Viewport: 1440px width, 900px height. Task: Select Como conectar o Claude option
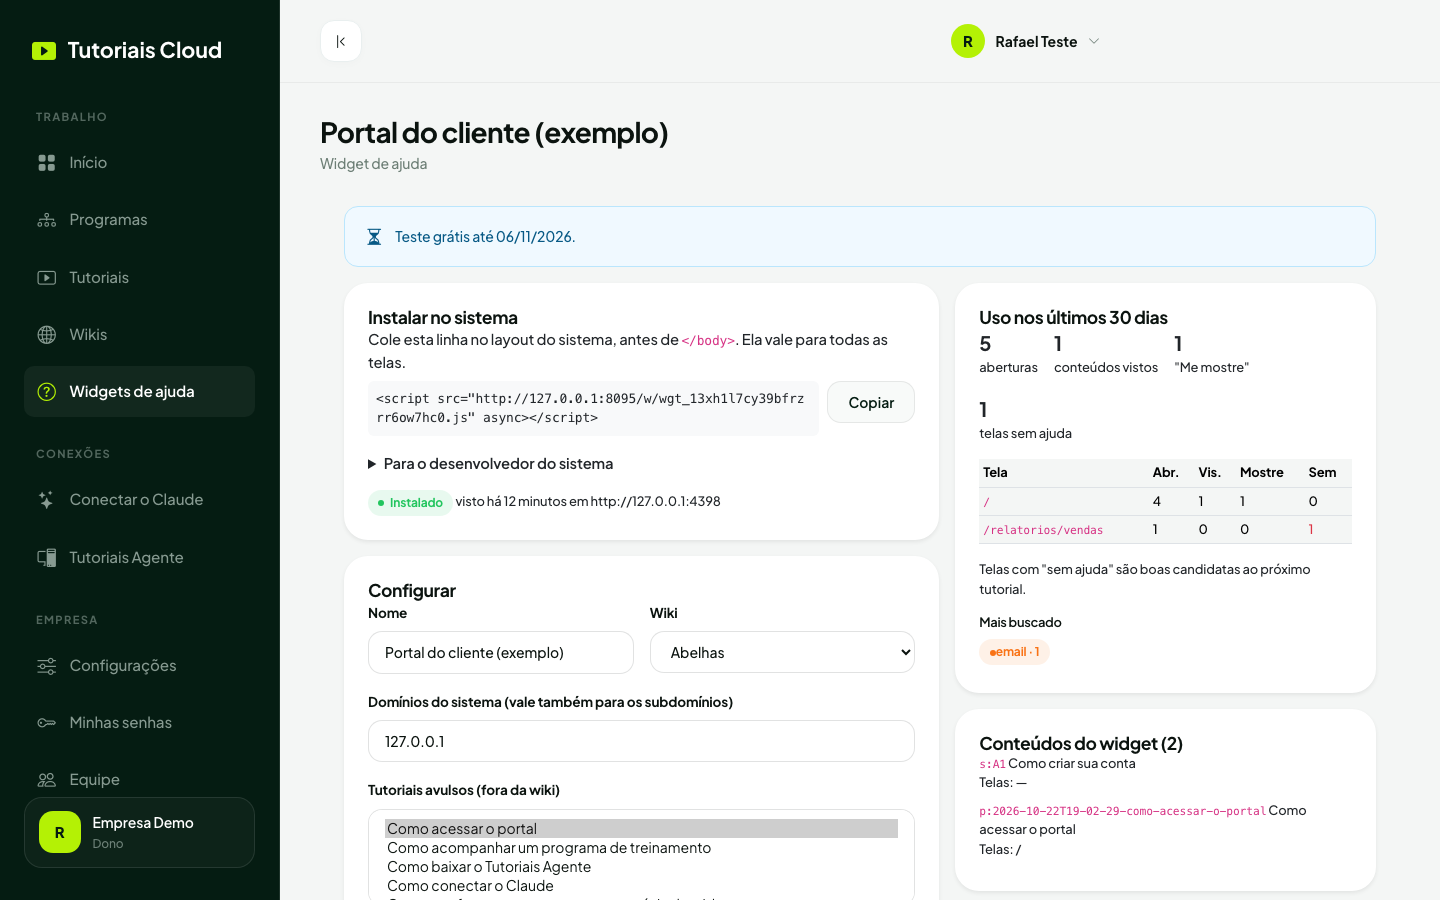point(641,886)
